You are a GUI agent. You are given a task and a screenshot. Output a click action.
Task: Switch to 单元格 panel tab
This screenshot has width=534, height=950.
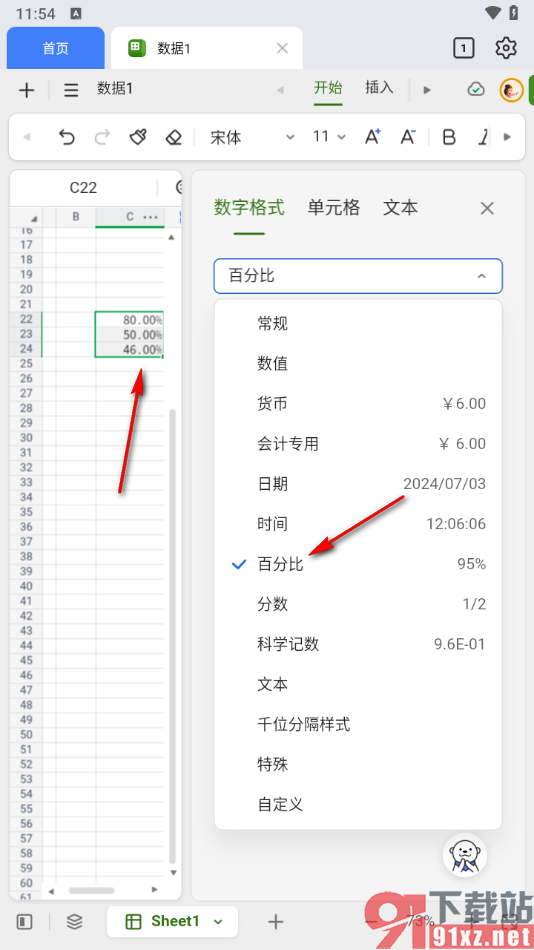[334, 208]
